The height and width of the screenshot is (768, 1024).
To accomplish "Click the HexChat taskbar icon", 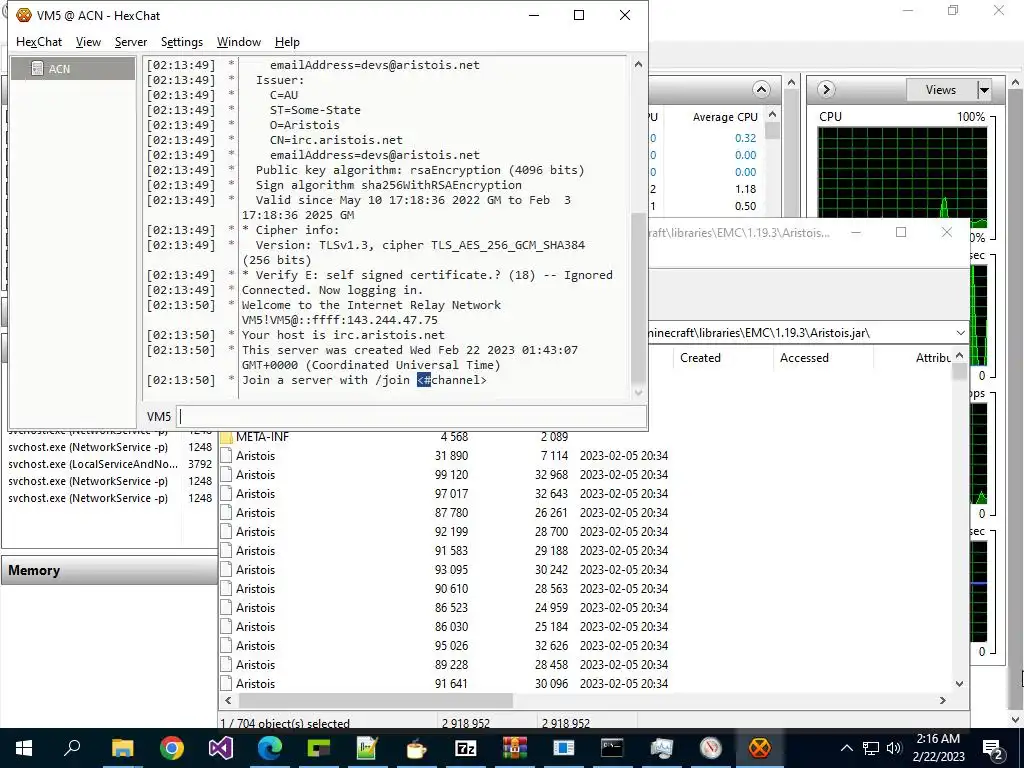I will pos(760,748).
